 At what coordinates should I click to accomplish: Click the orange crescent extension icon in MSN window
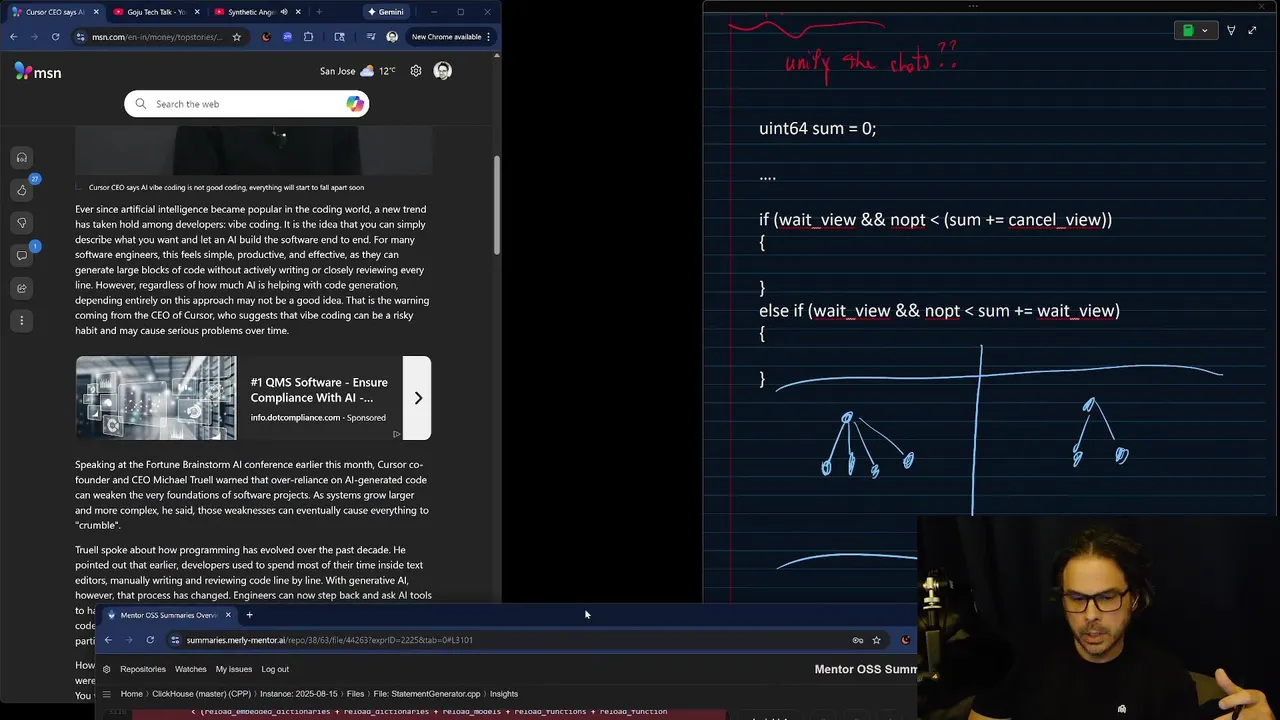coord(266,37)
